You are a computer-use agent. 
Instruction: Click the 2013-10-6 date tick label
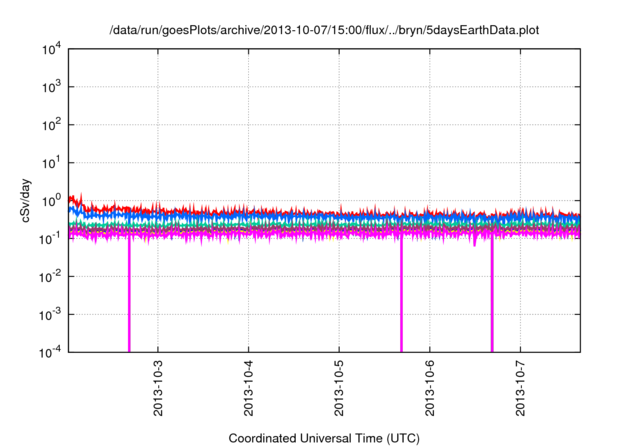point(430,388)
